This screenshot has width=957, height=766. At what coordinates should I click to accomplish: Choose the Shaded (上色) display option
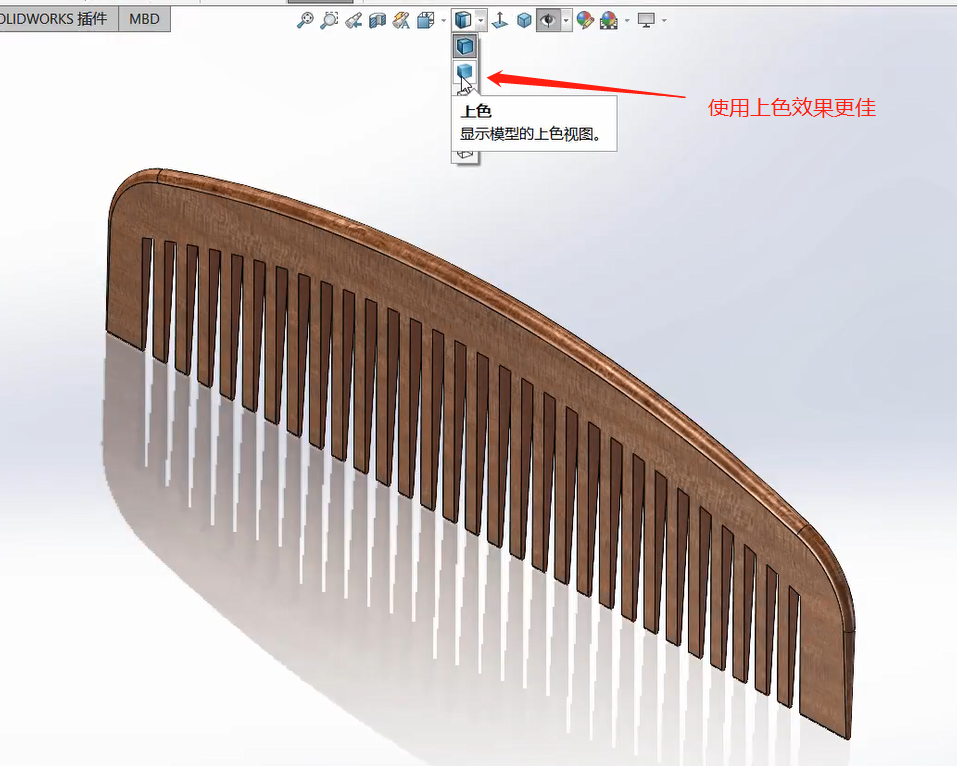pos(465,72)
